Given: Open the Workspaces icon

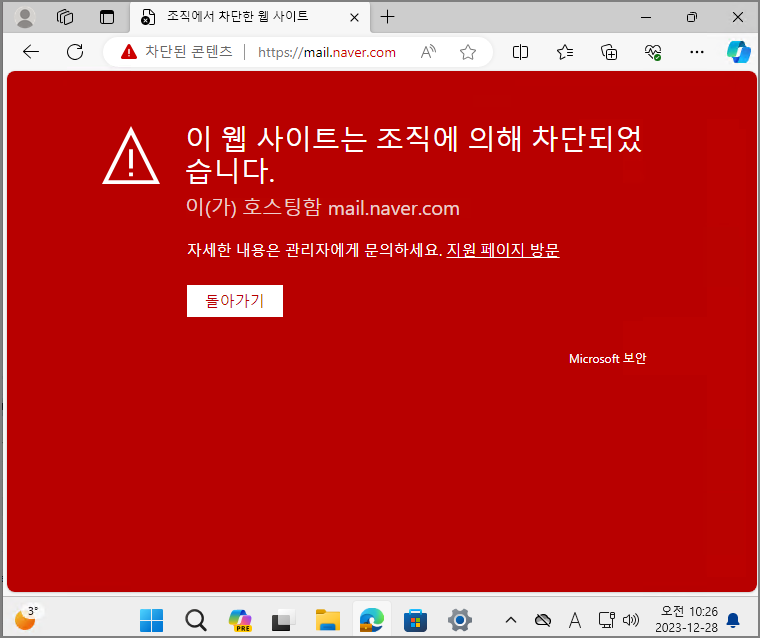Looking at the screenshot, I should point(65,17).
